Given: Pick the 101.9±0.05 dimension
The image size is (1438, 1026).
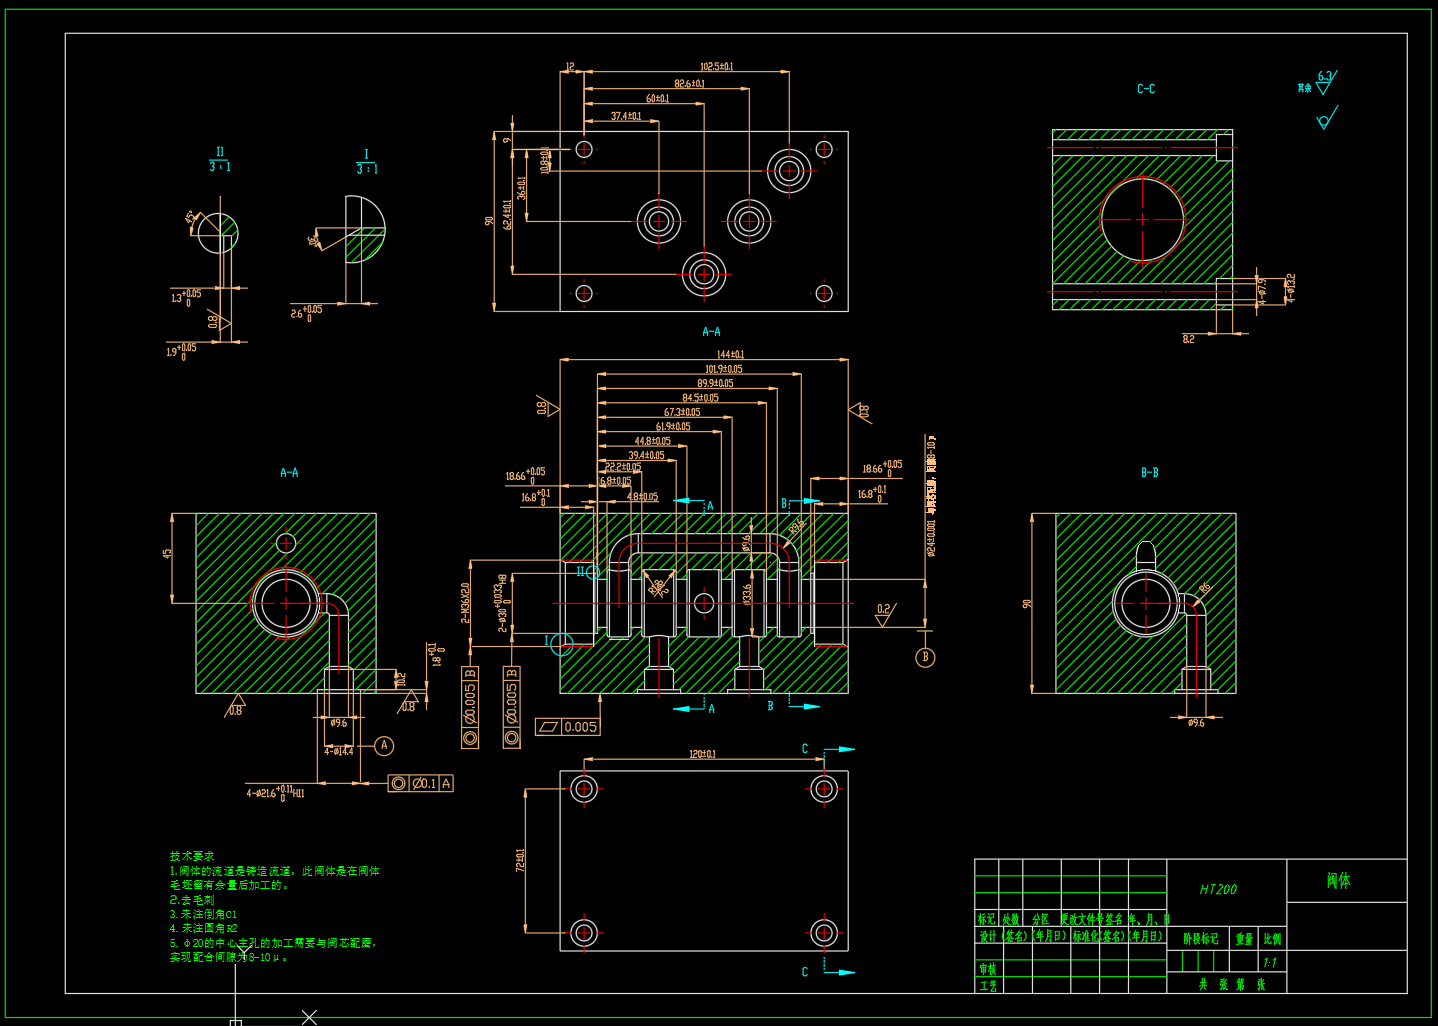Looking at the screenshot, I should coord(723,369).
